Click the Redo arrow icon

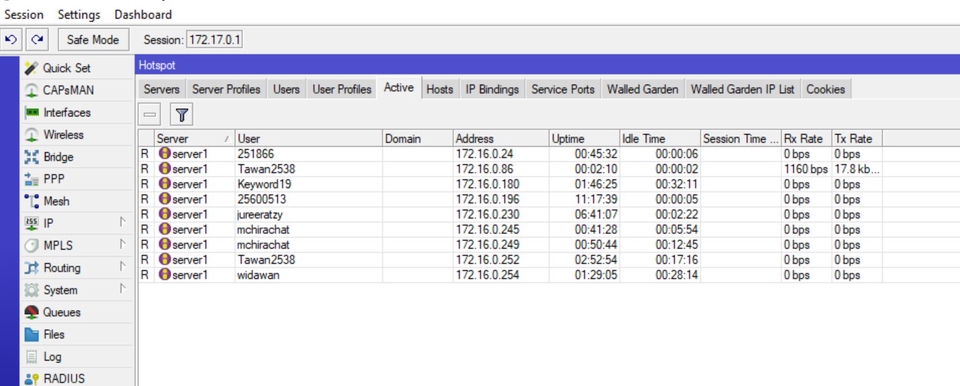pos(37,40)
